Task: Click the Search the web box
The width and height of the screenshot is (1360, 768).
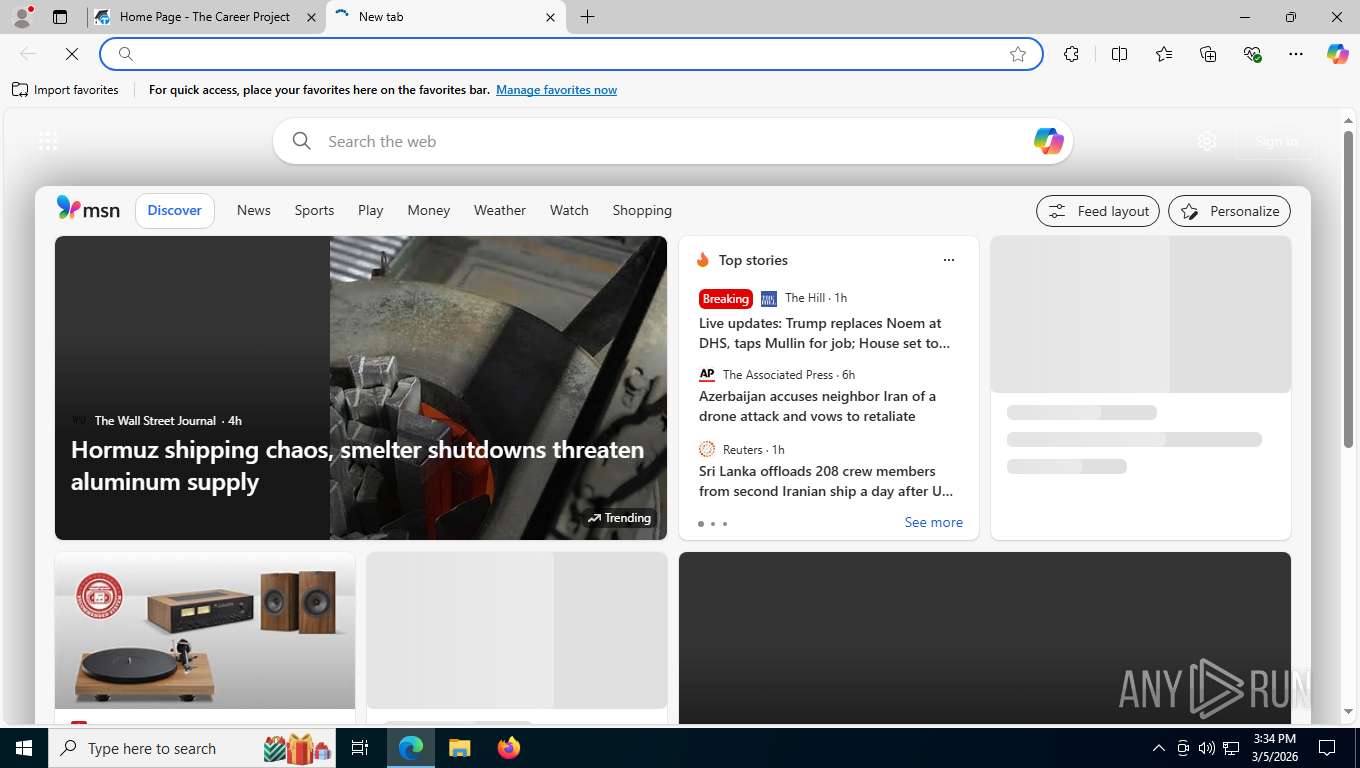Action: pos(672,141)
